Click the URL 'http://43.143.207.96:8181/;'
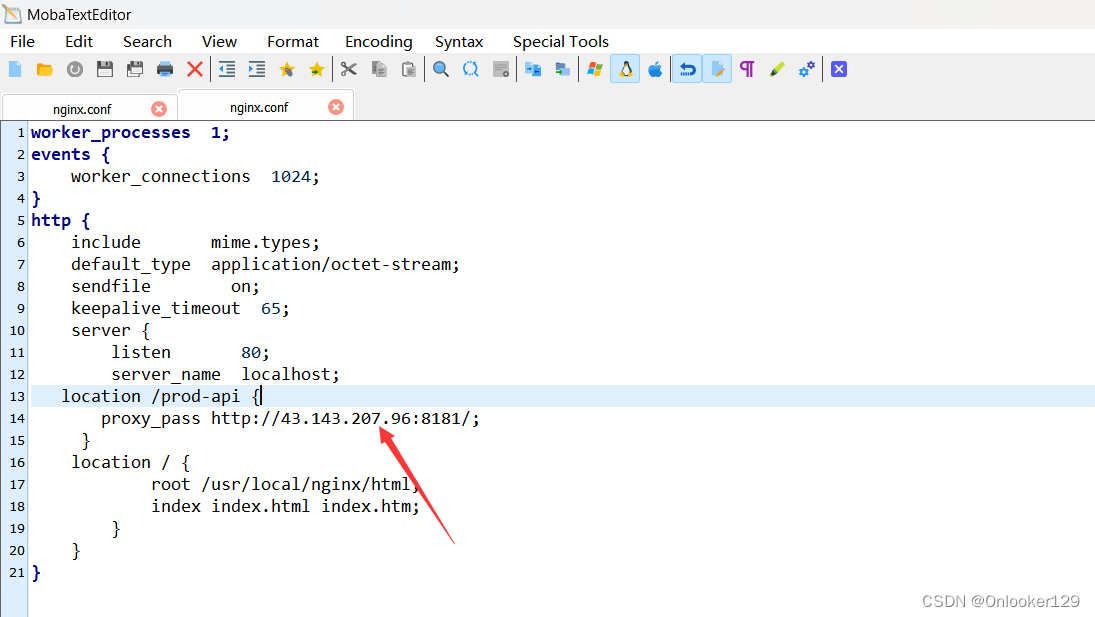1095x617 pixels. click(x=346, y=418)
